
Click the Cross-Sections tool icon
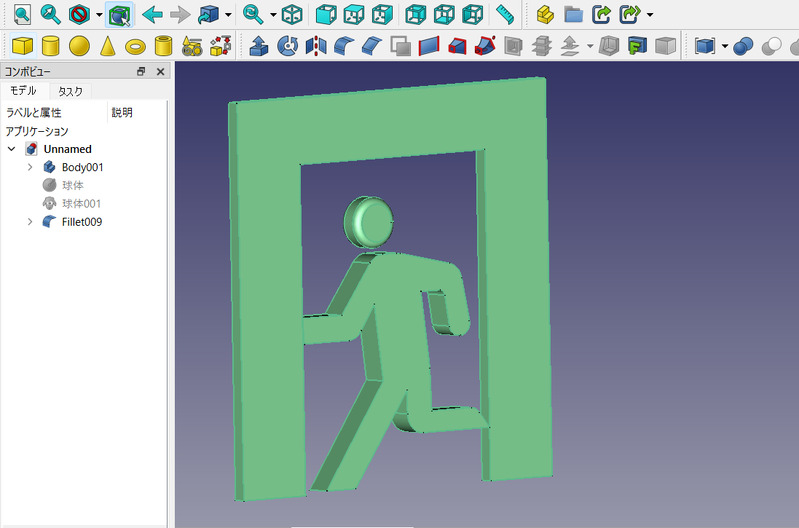(542, 46)
